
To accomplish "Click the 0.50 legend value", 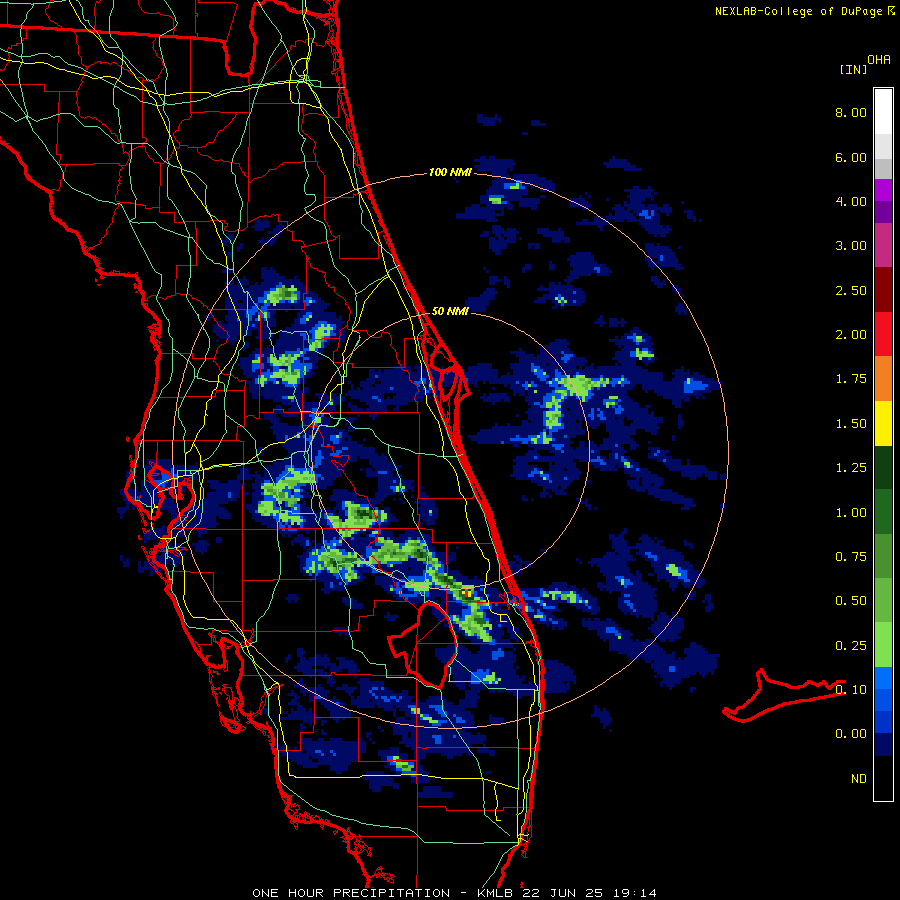I will tap(851, 601).
